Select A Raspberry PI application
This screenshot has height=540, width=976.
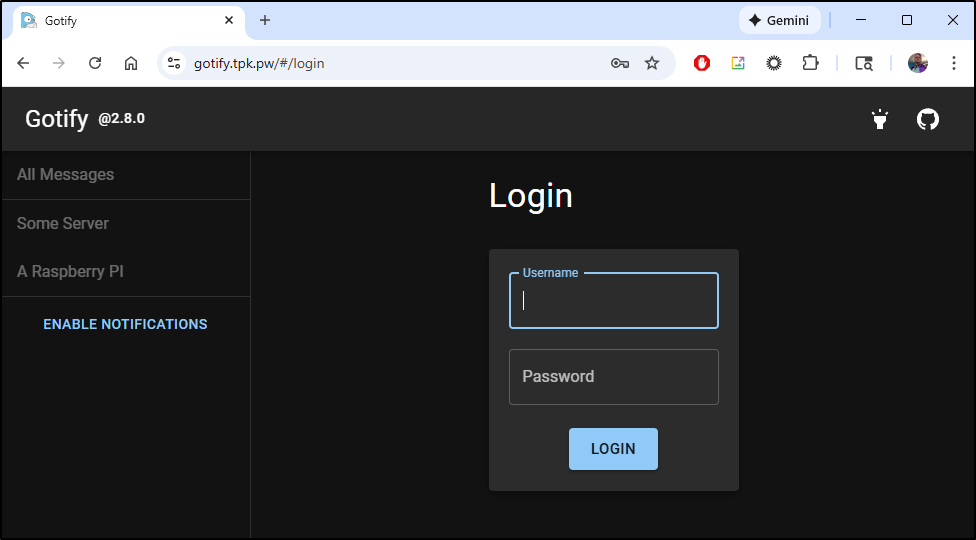pyautogui.click(x=70, y=272)
